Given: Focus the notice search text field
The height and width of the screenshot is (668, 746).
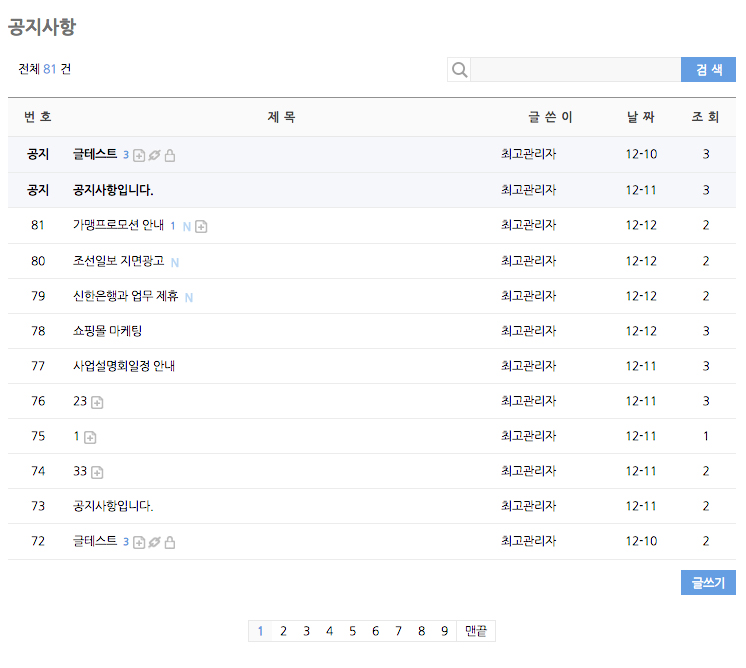Looking at the screenshot, I should click(575, 70).
